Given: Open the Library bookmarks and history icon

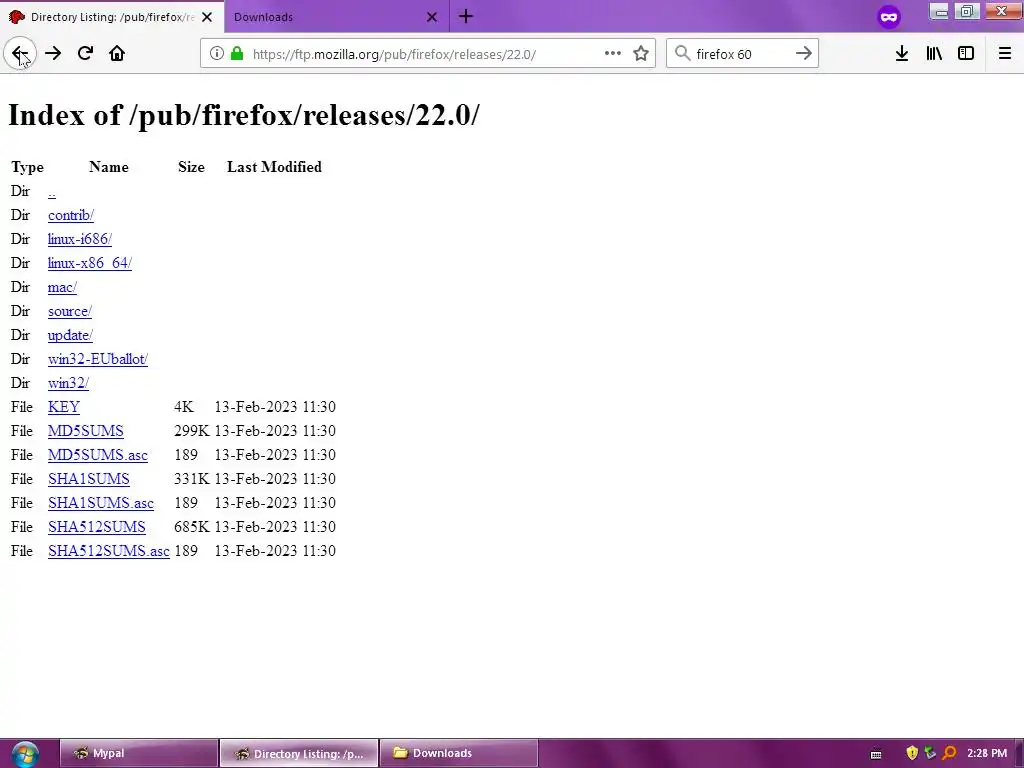Looking at the screenshot, I should 934,54.
